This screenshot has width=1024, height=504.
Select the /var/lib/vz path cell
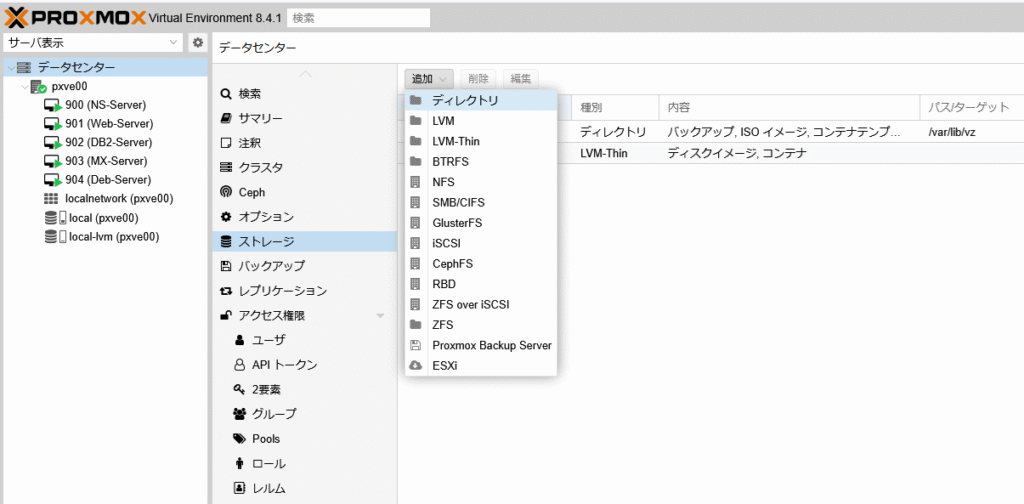[972, 133]
